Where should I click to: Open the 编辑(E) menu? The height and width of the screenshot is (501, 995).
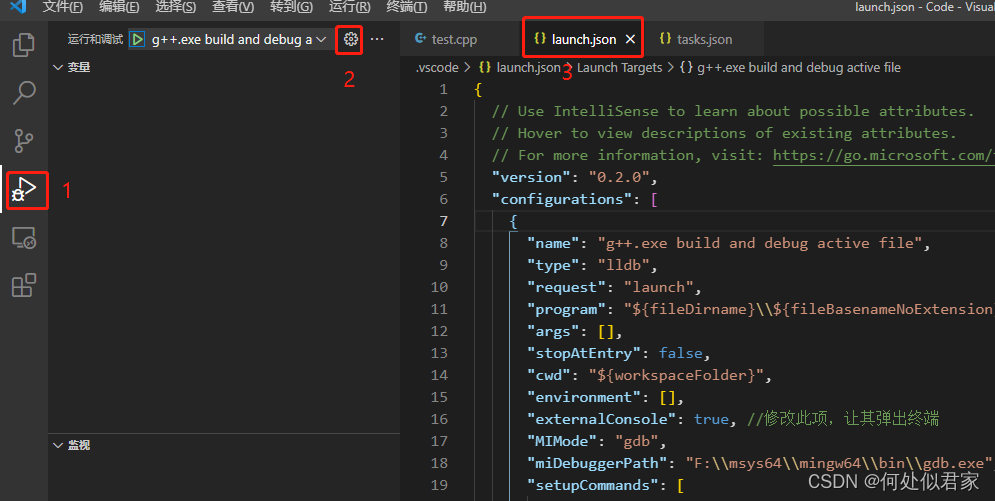click(x=119, y=7)
